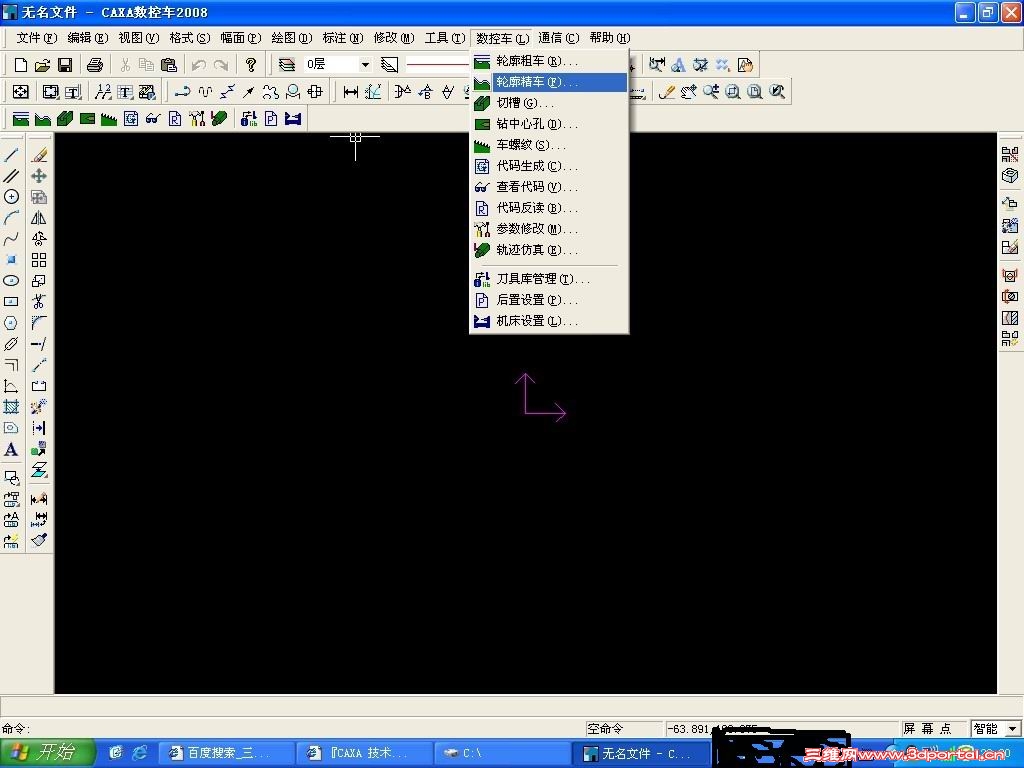The height and width of the screenshot is (768, 1024).
Task: Select the parallel lines tool
Action: (11, 176)
